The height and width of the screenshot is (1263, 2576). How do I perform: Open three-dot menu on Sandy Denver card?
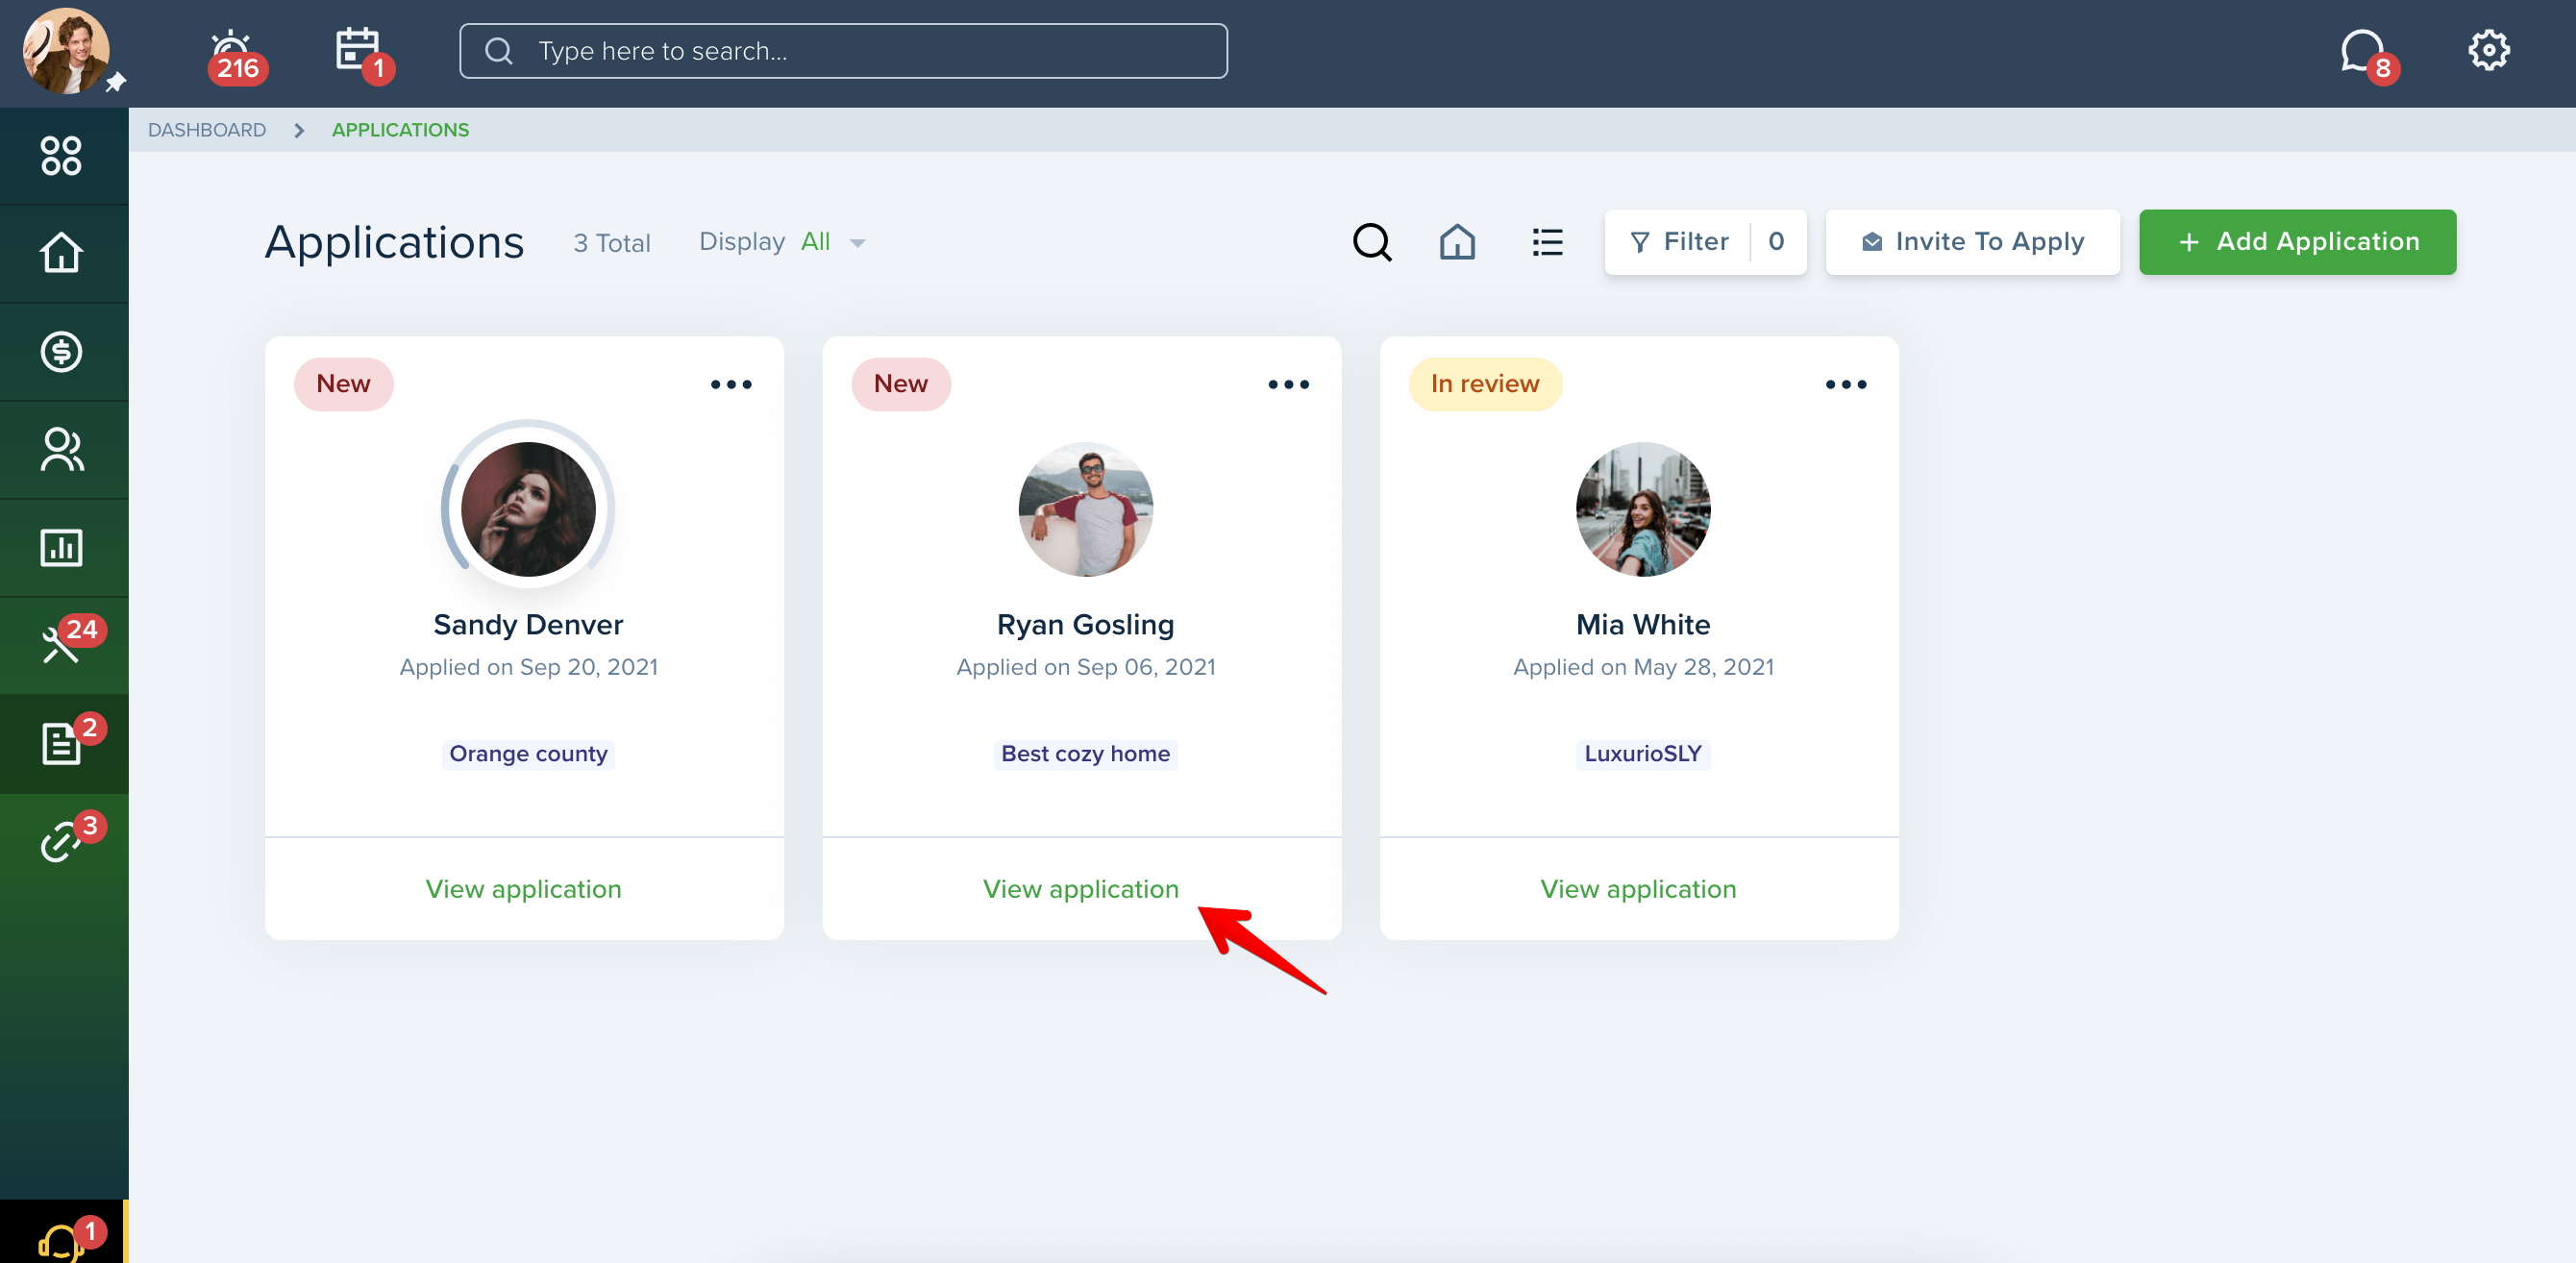point(731,384)
